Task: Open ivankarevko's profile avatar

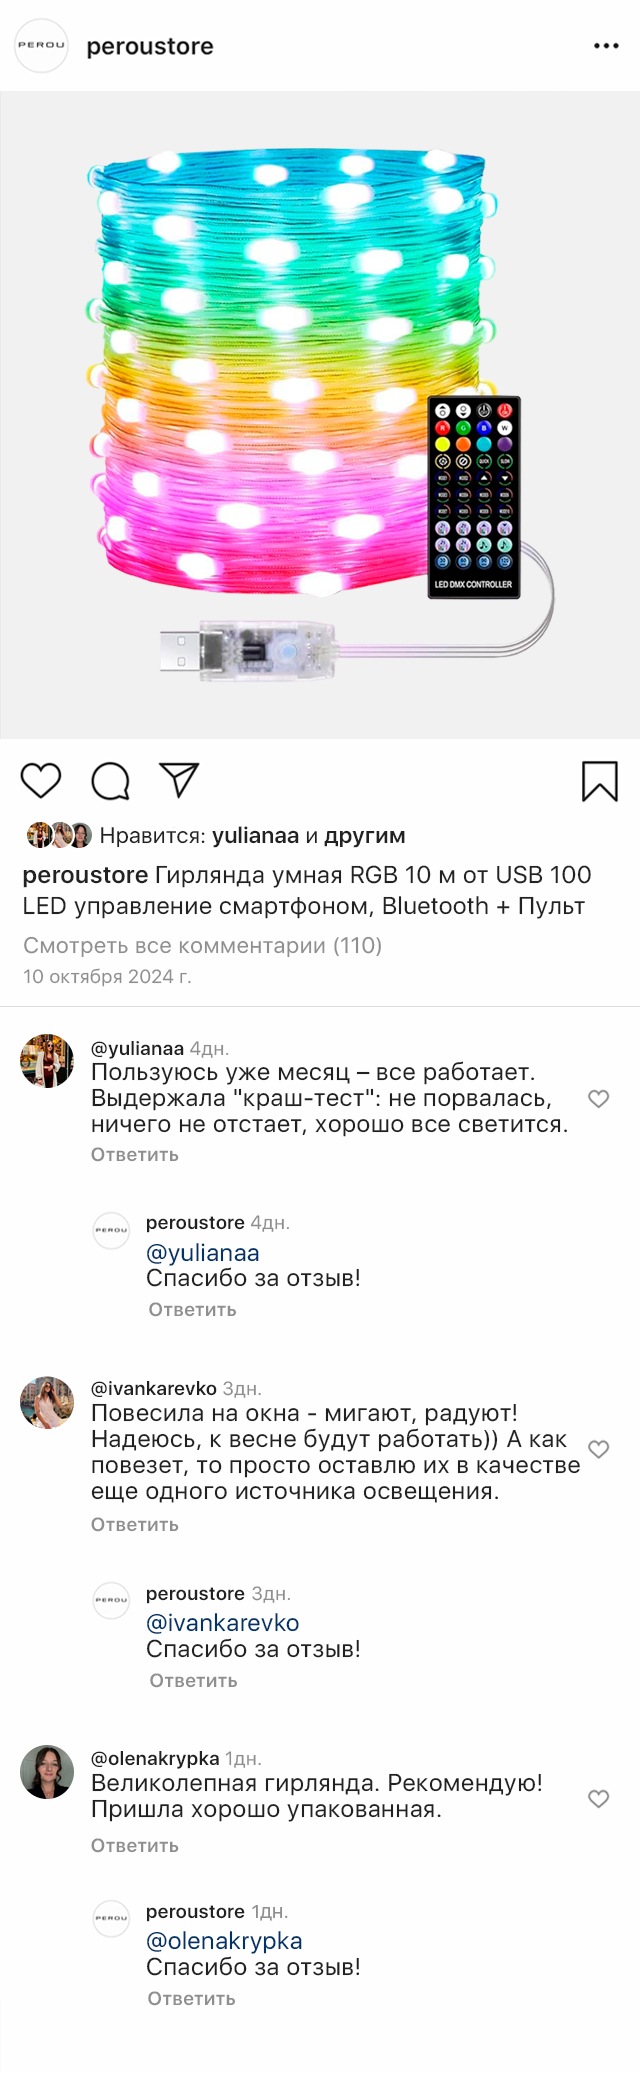Action: click(x=47, y=1402)
